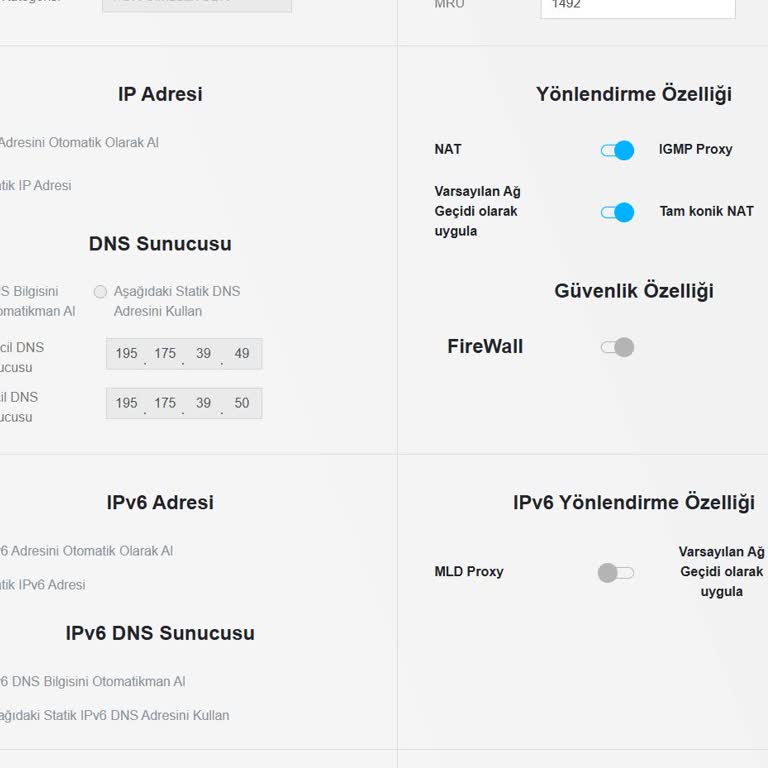Click first octet of secondary DNS address
The width and height of the screenshot is (768, 768).
(126, 403)
